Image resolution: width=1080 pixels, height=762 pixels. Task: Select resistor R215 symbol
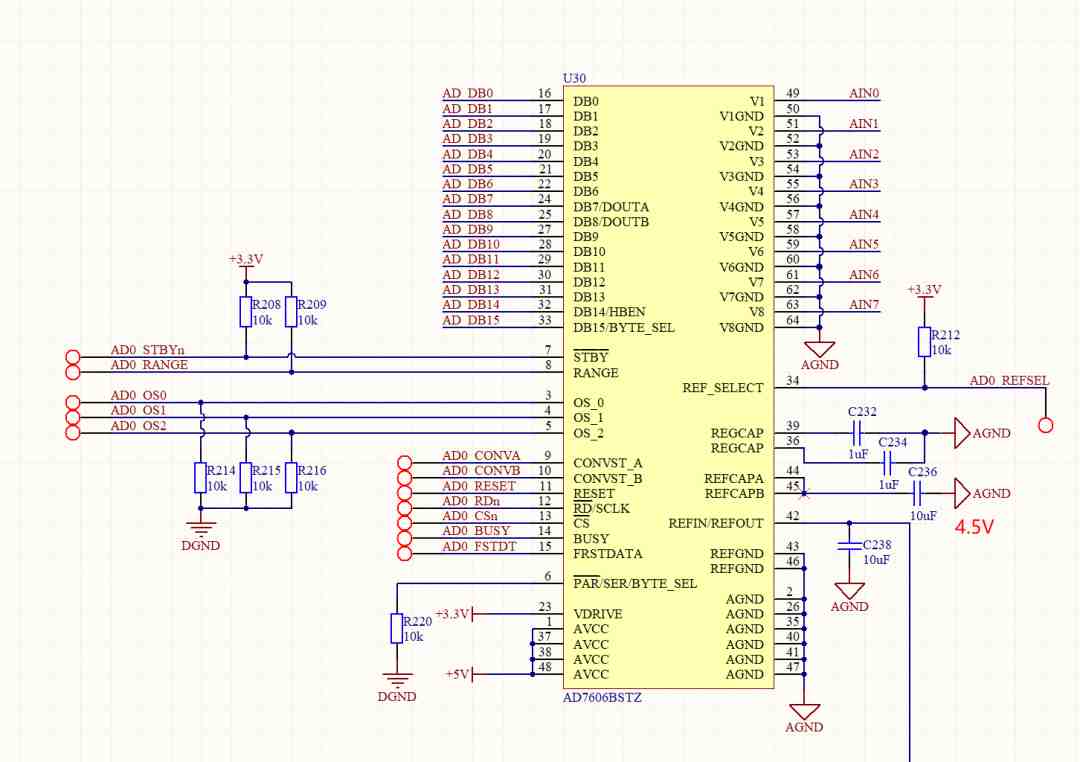[245, 478]
